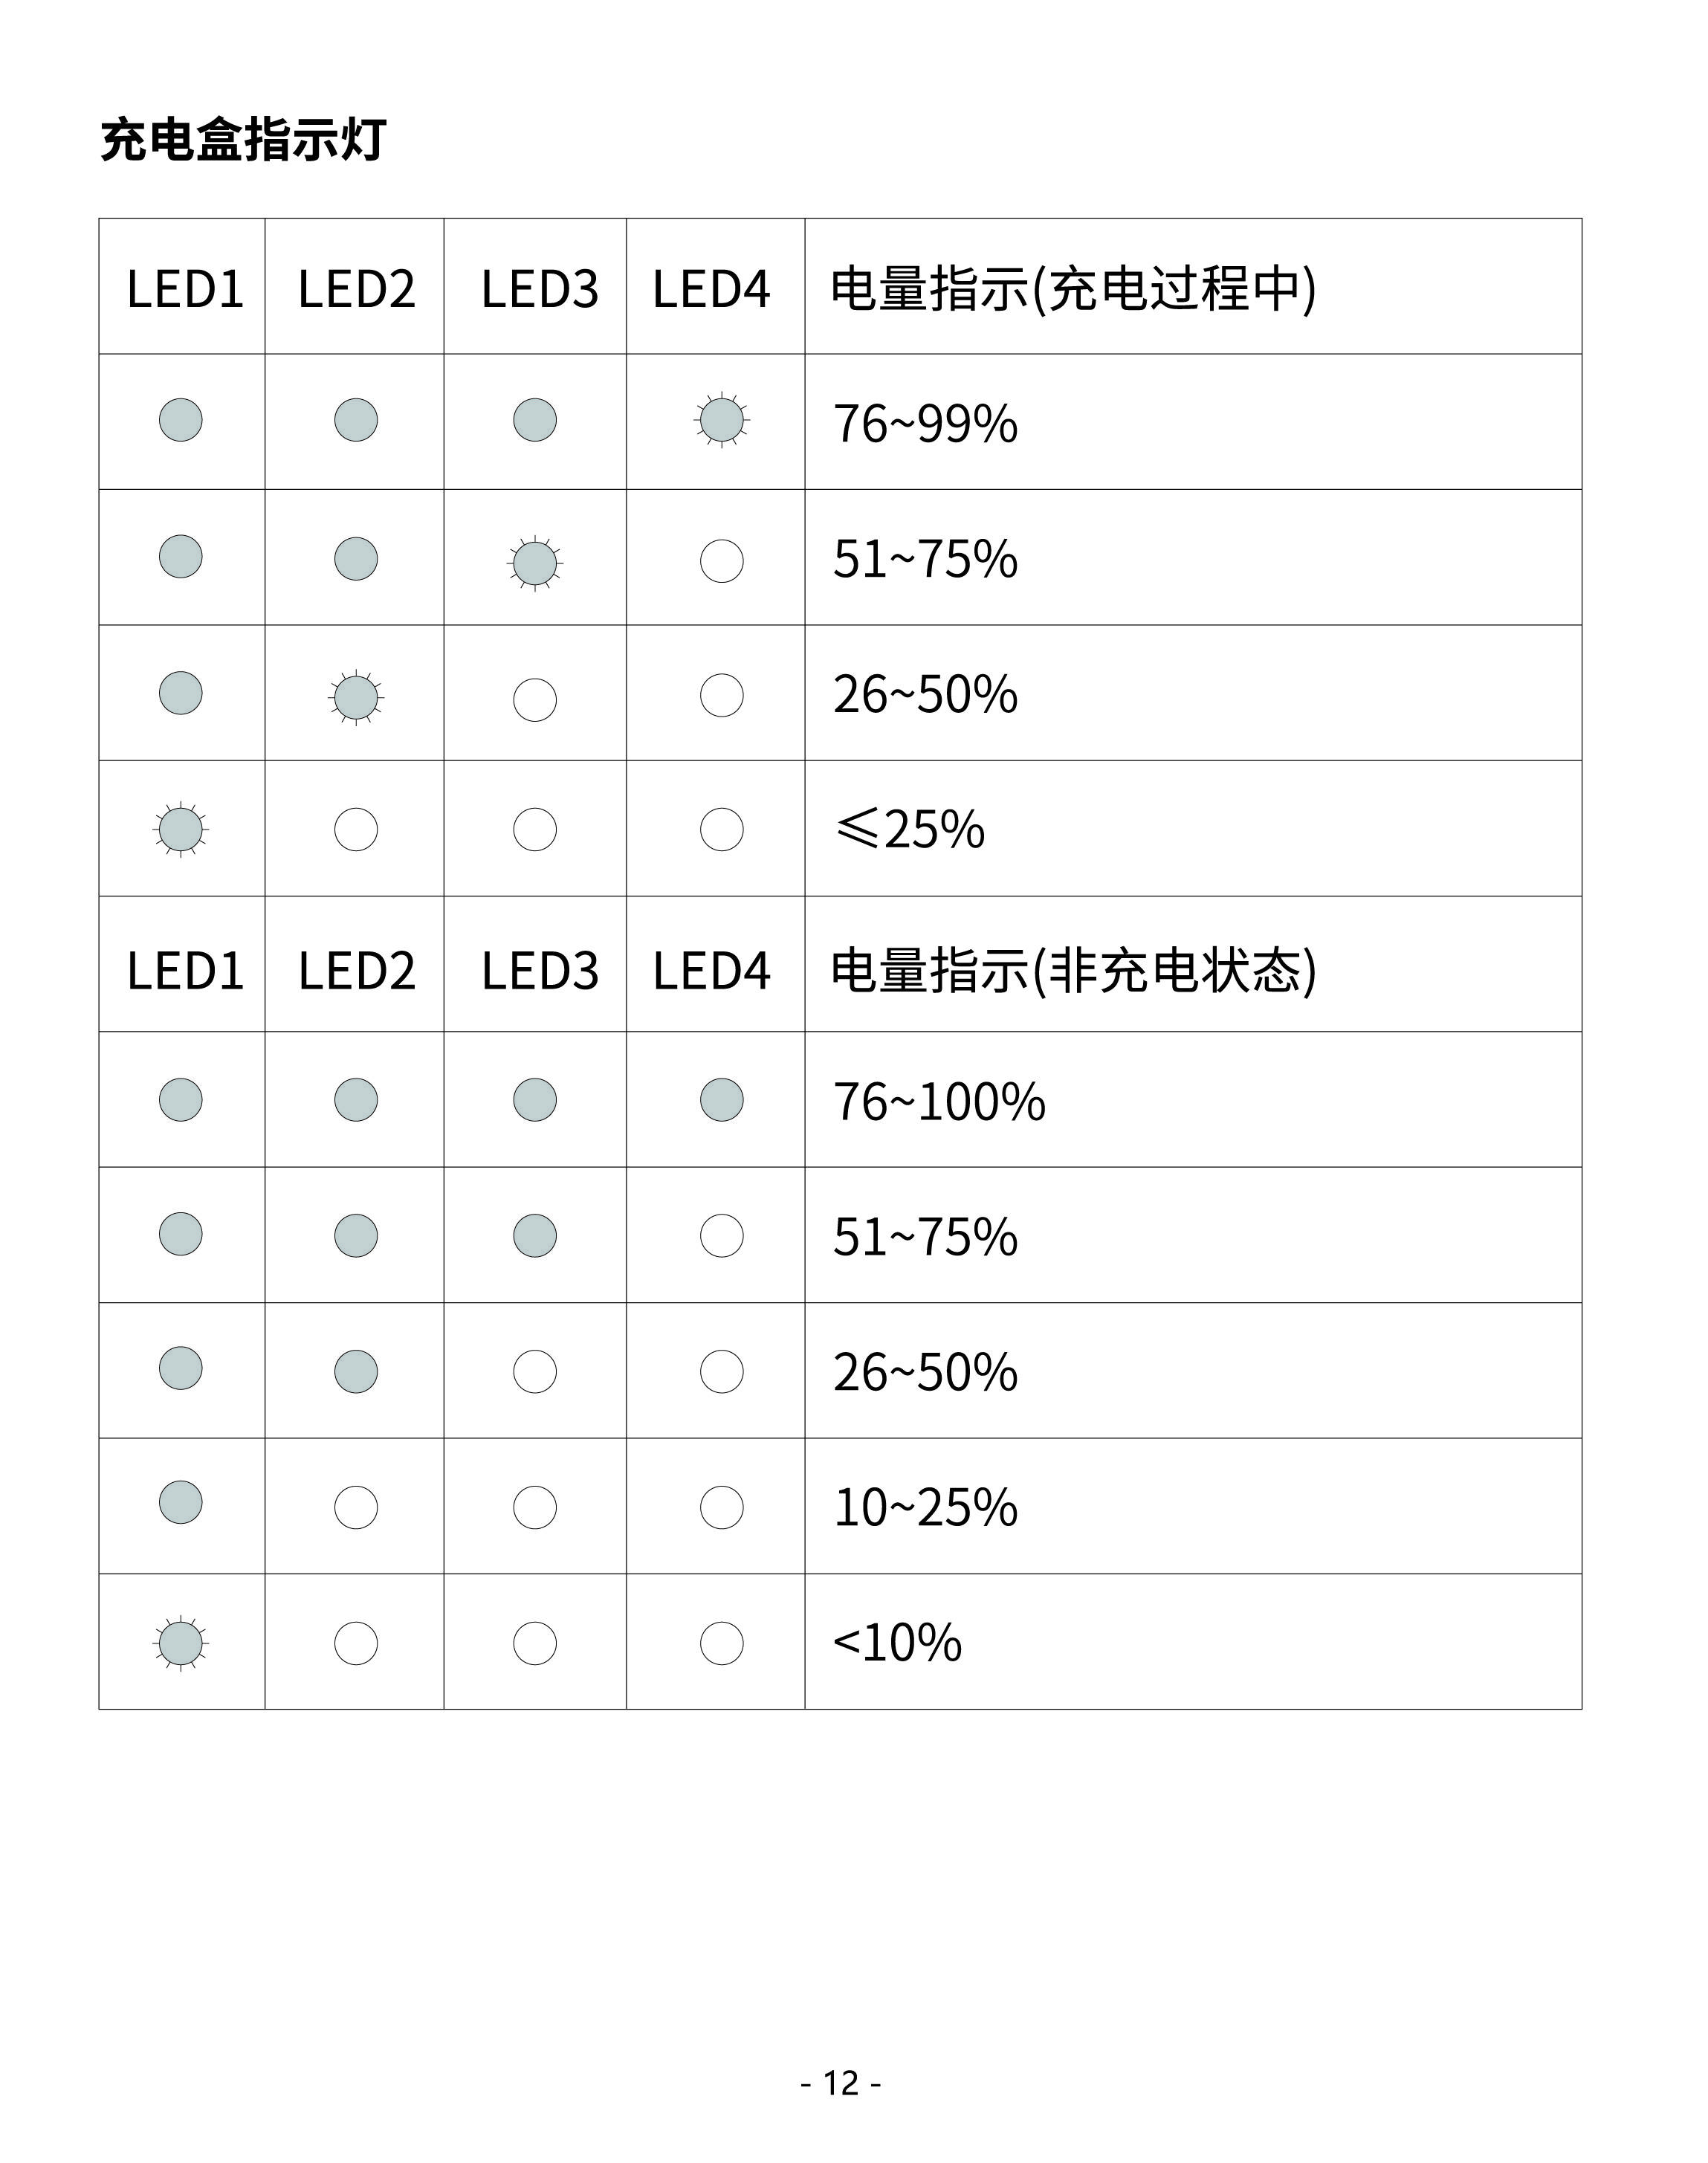Click the 电量指示(充电过程中) header cell

pyautogui.click(x=1193, y=286)
